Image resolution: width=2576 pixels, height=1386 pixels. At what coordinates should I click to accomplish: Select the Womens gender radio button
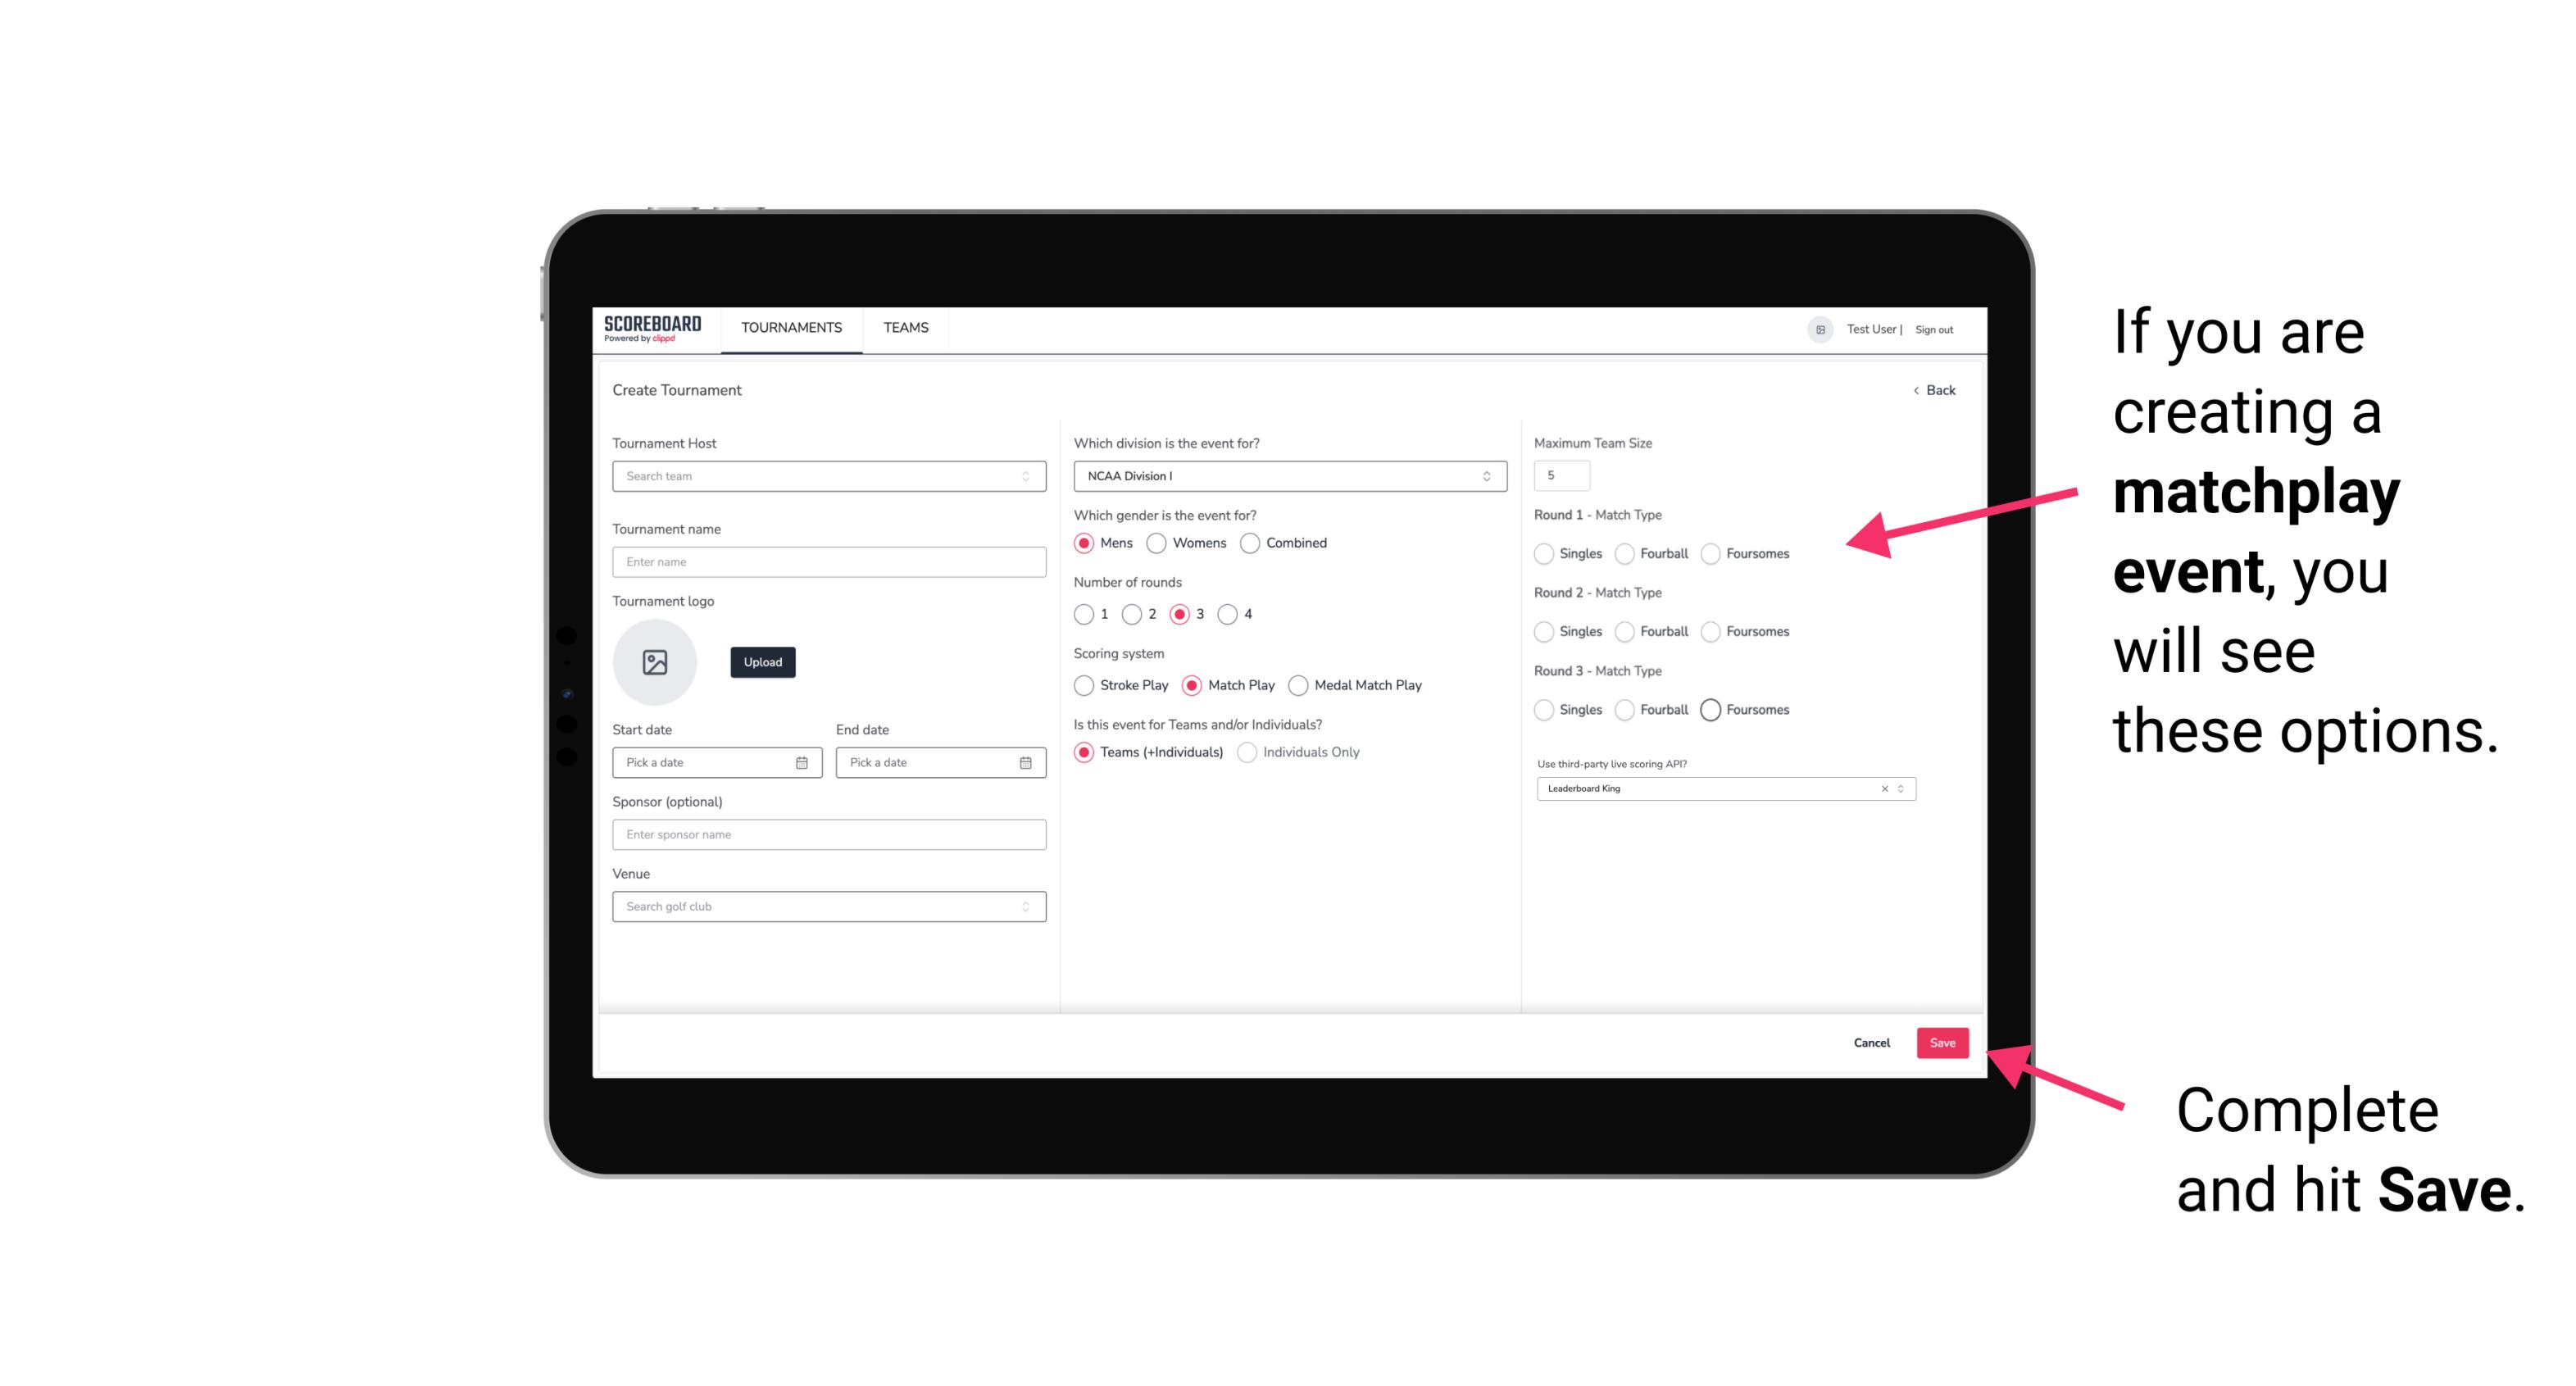click(x=1156, y=543)
